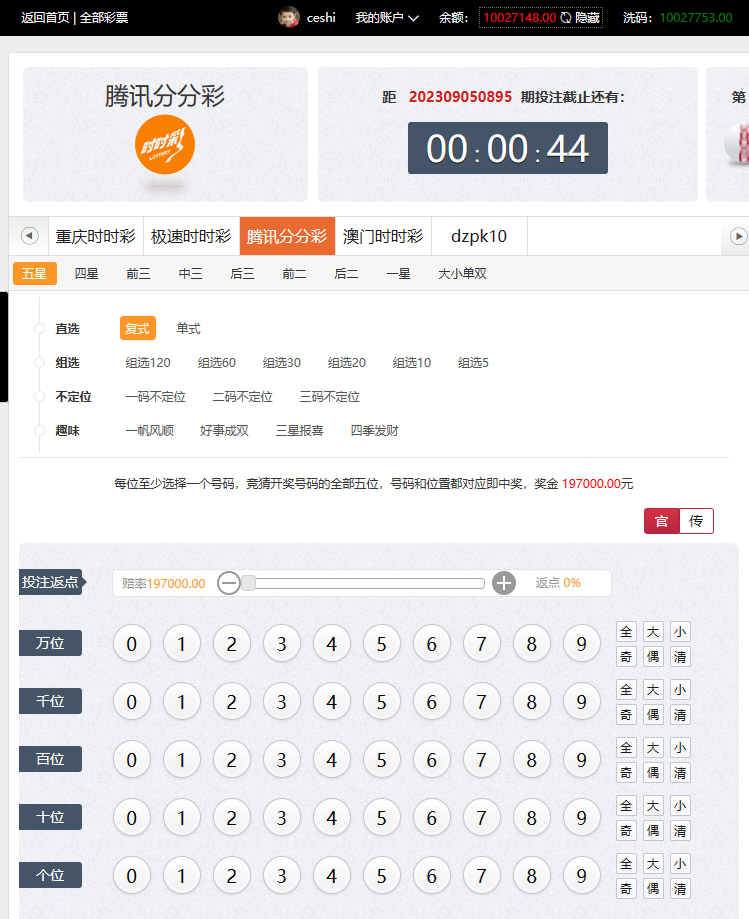Choose 三码不定位 option

329,397
